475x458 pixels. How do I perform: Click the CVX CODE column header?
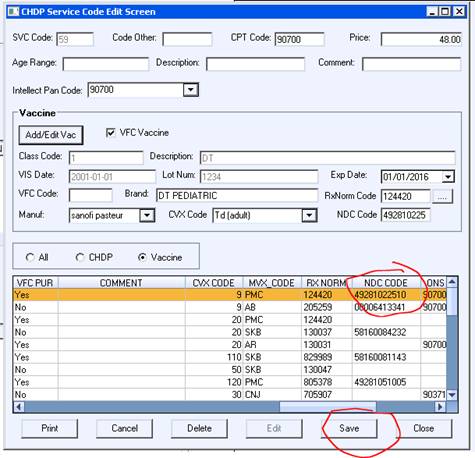[x=214, y=283]
